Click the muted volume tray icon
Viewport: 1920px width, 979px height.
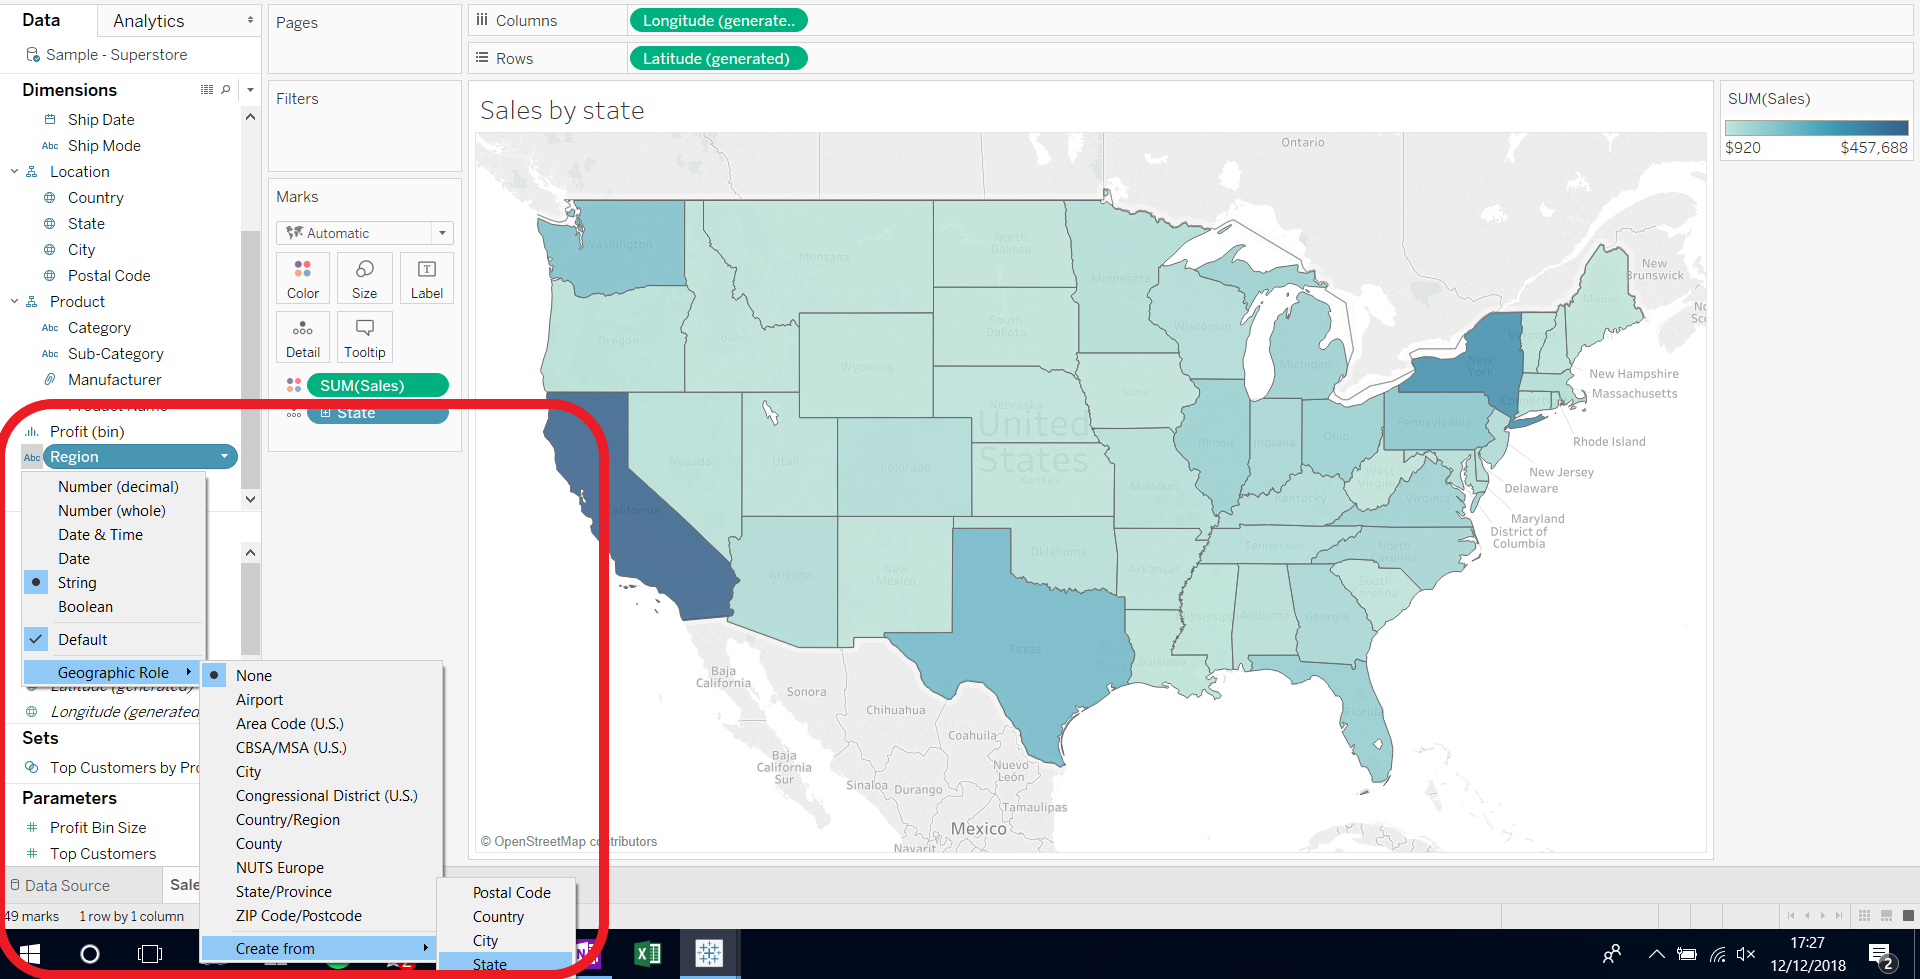pyautogui.click(x=1746, y=954)
